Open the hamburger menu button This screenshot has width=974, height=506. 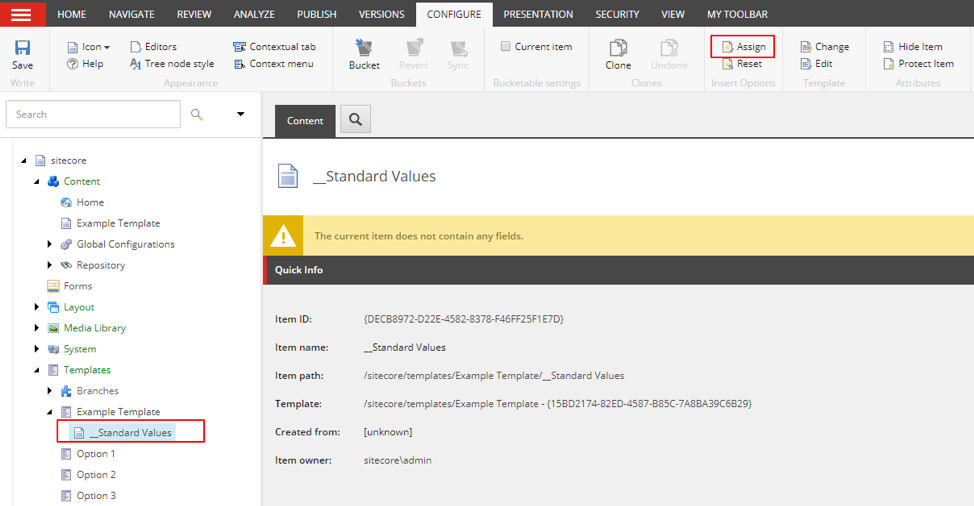pyautogui.click(x=21, y=14)
